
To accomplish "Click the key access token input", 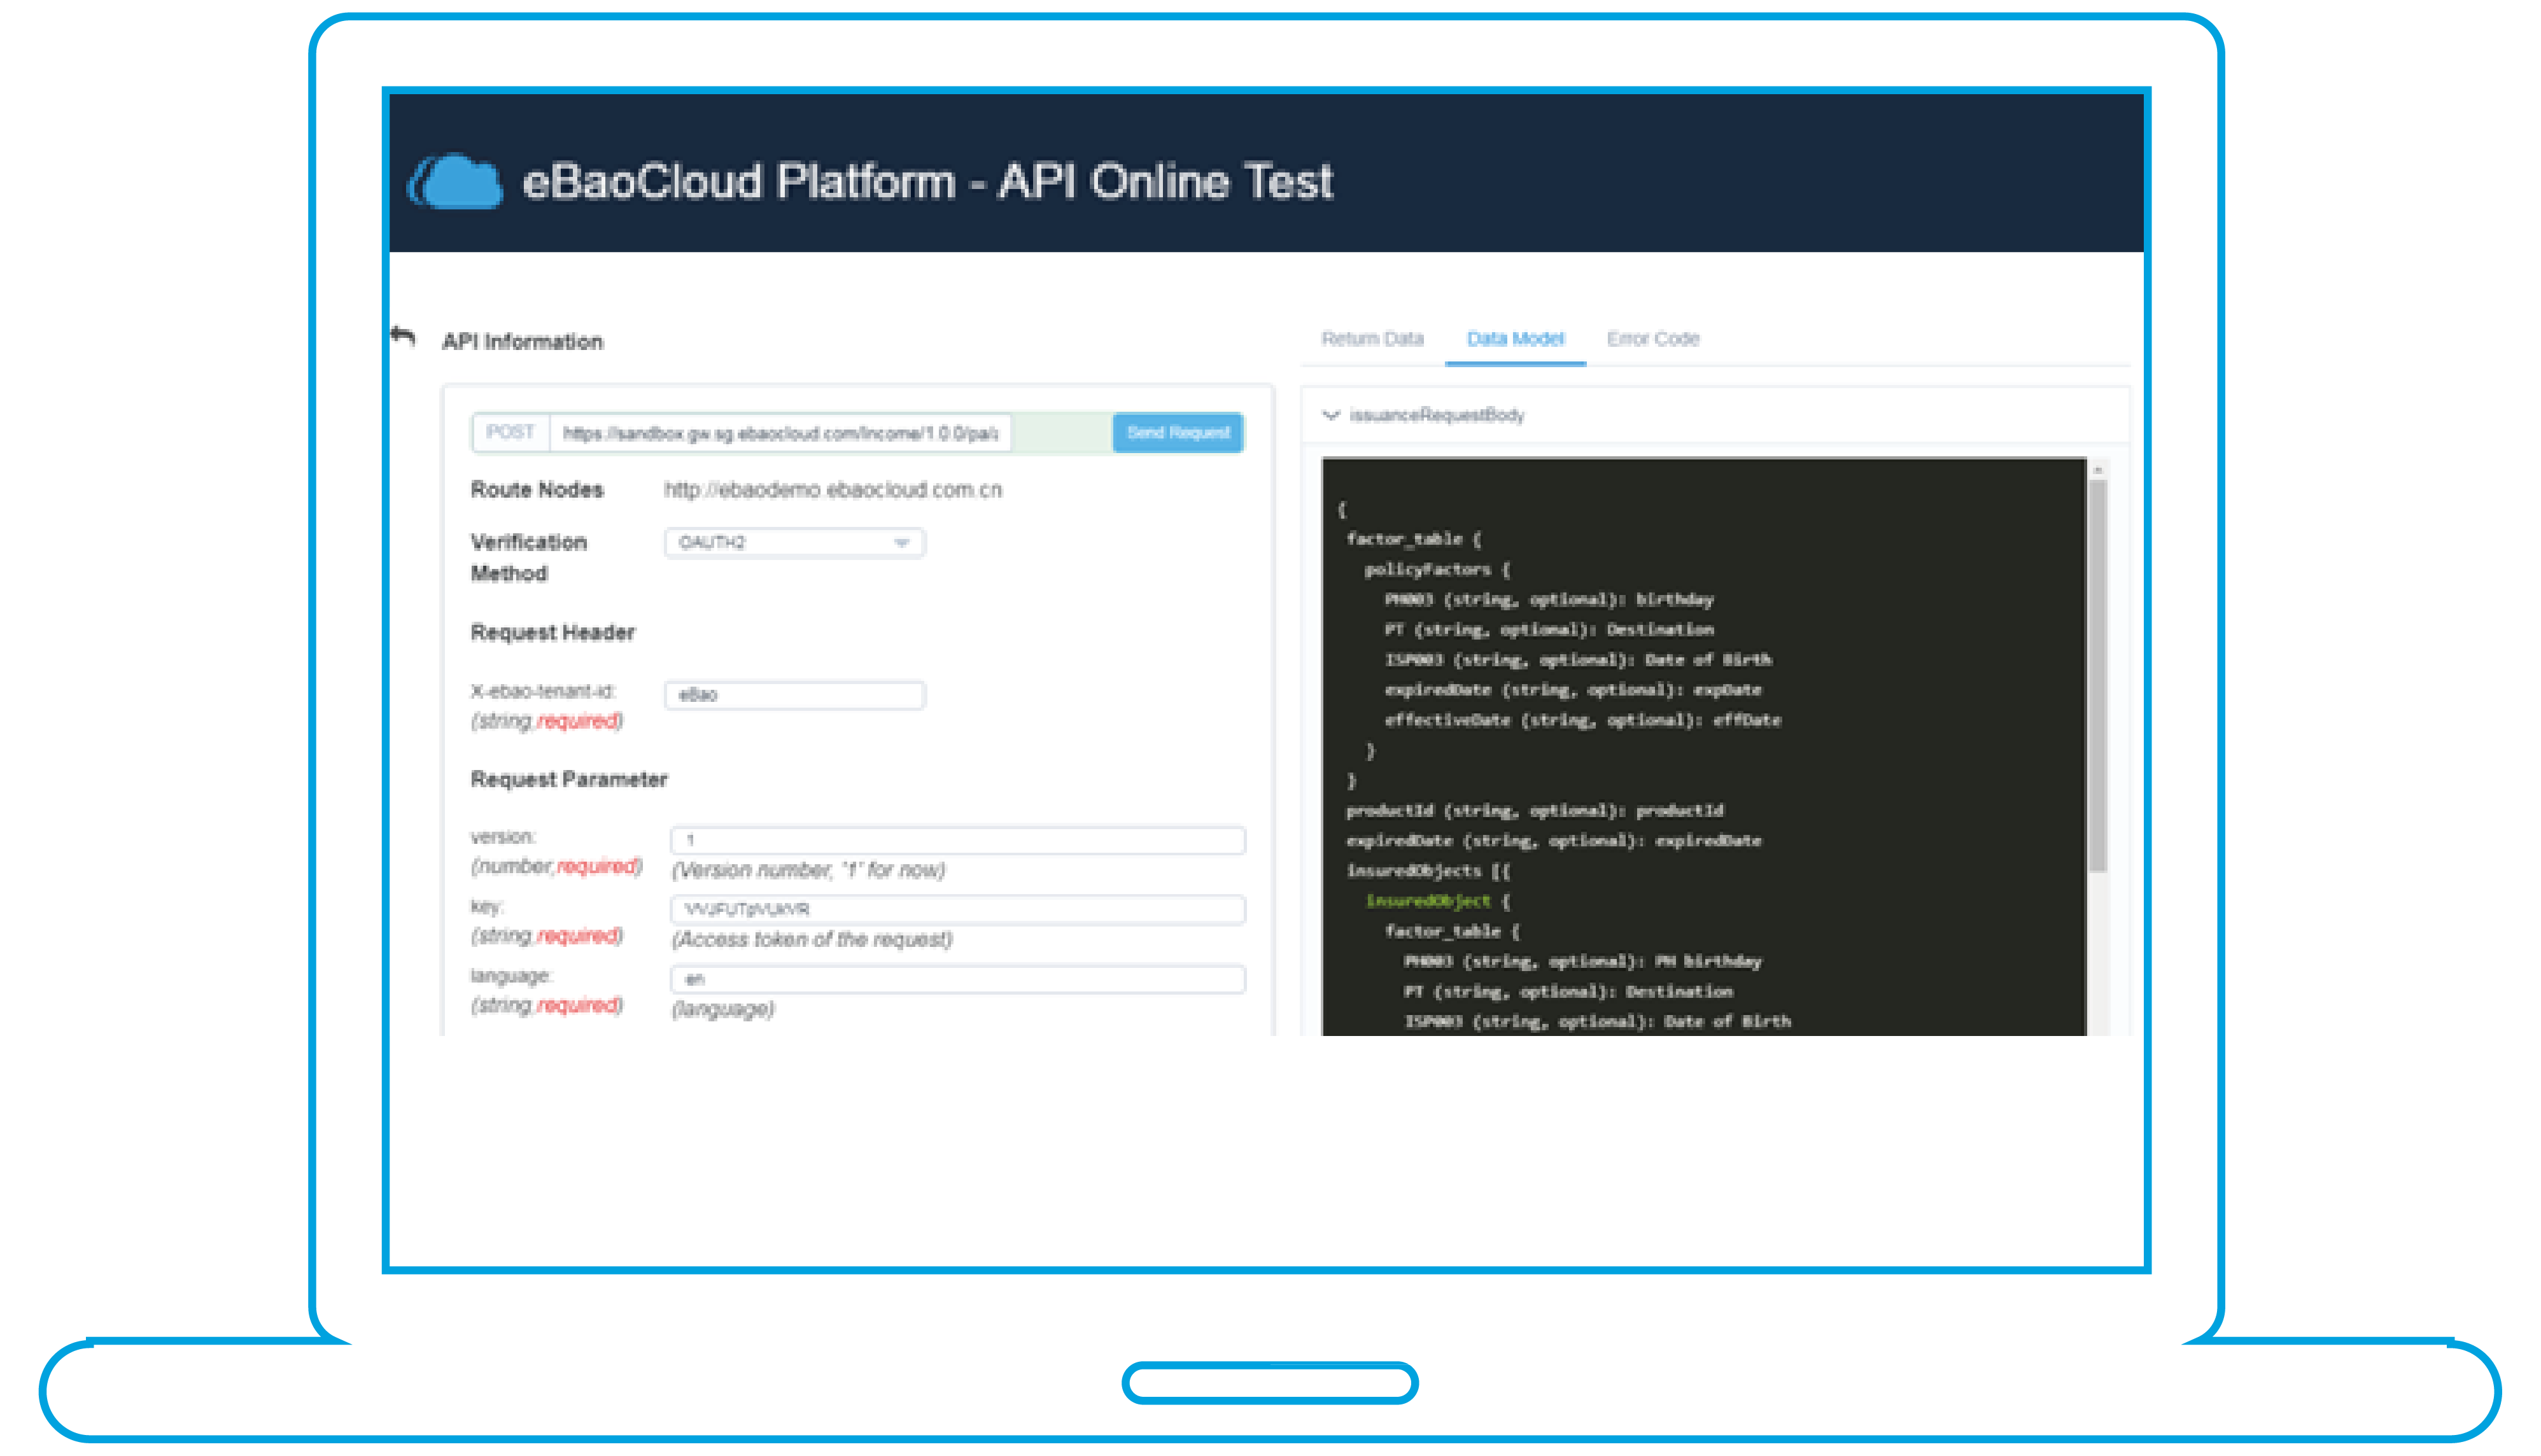I will click(958, 909).
